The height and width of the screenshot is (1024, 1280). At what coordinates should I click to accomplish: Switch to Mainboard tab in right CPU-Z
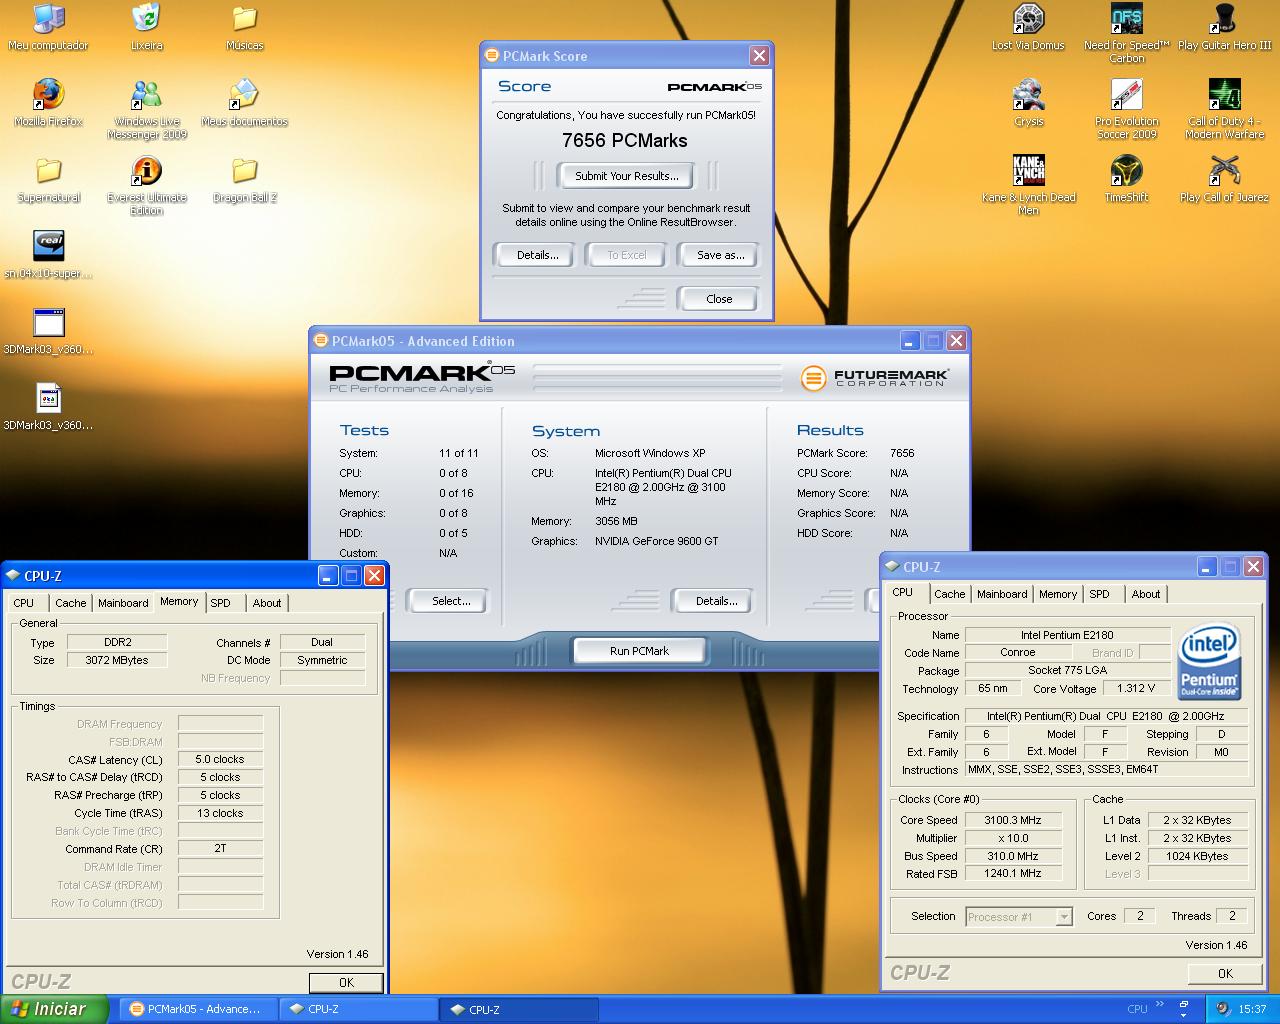click(x=1001, y=594)
